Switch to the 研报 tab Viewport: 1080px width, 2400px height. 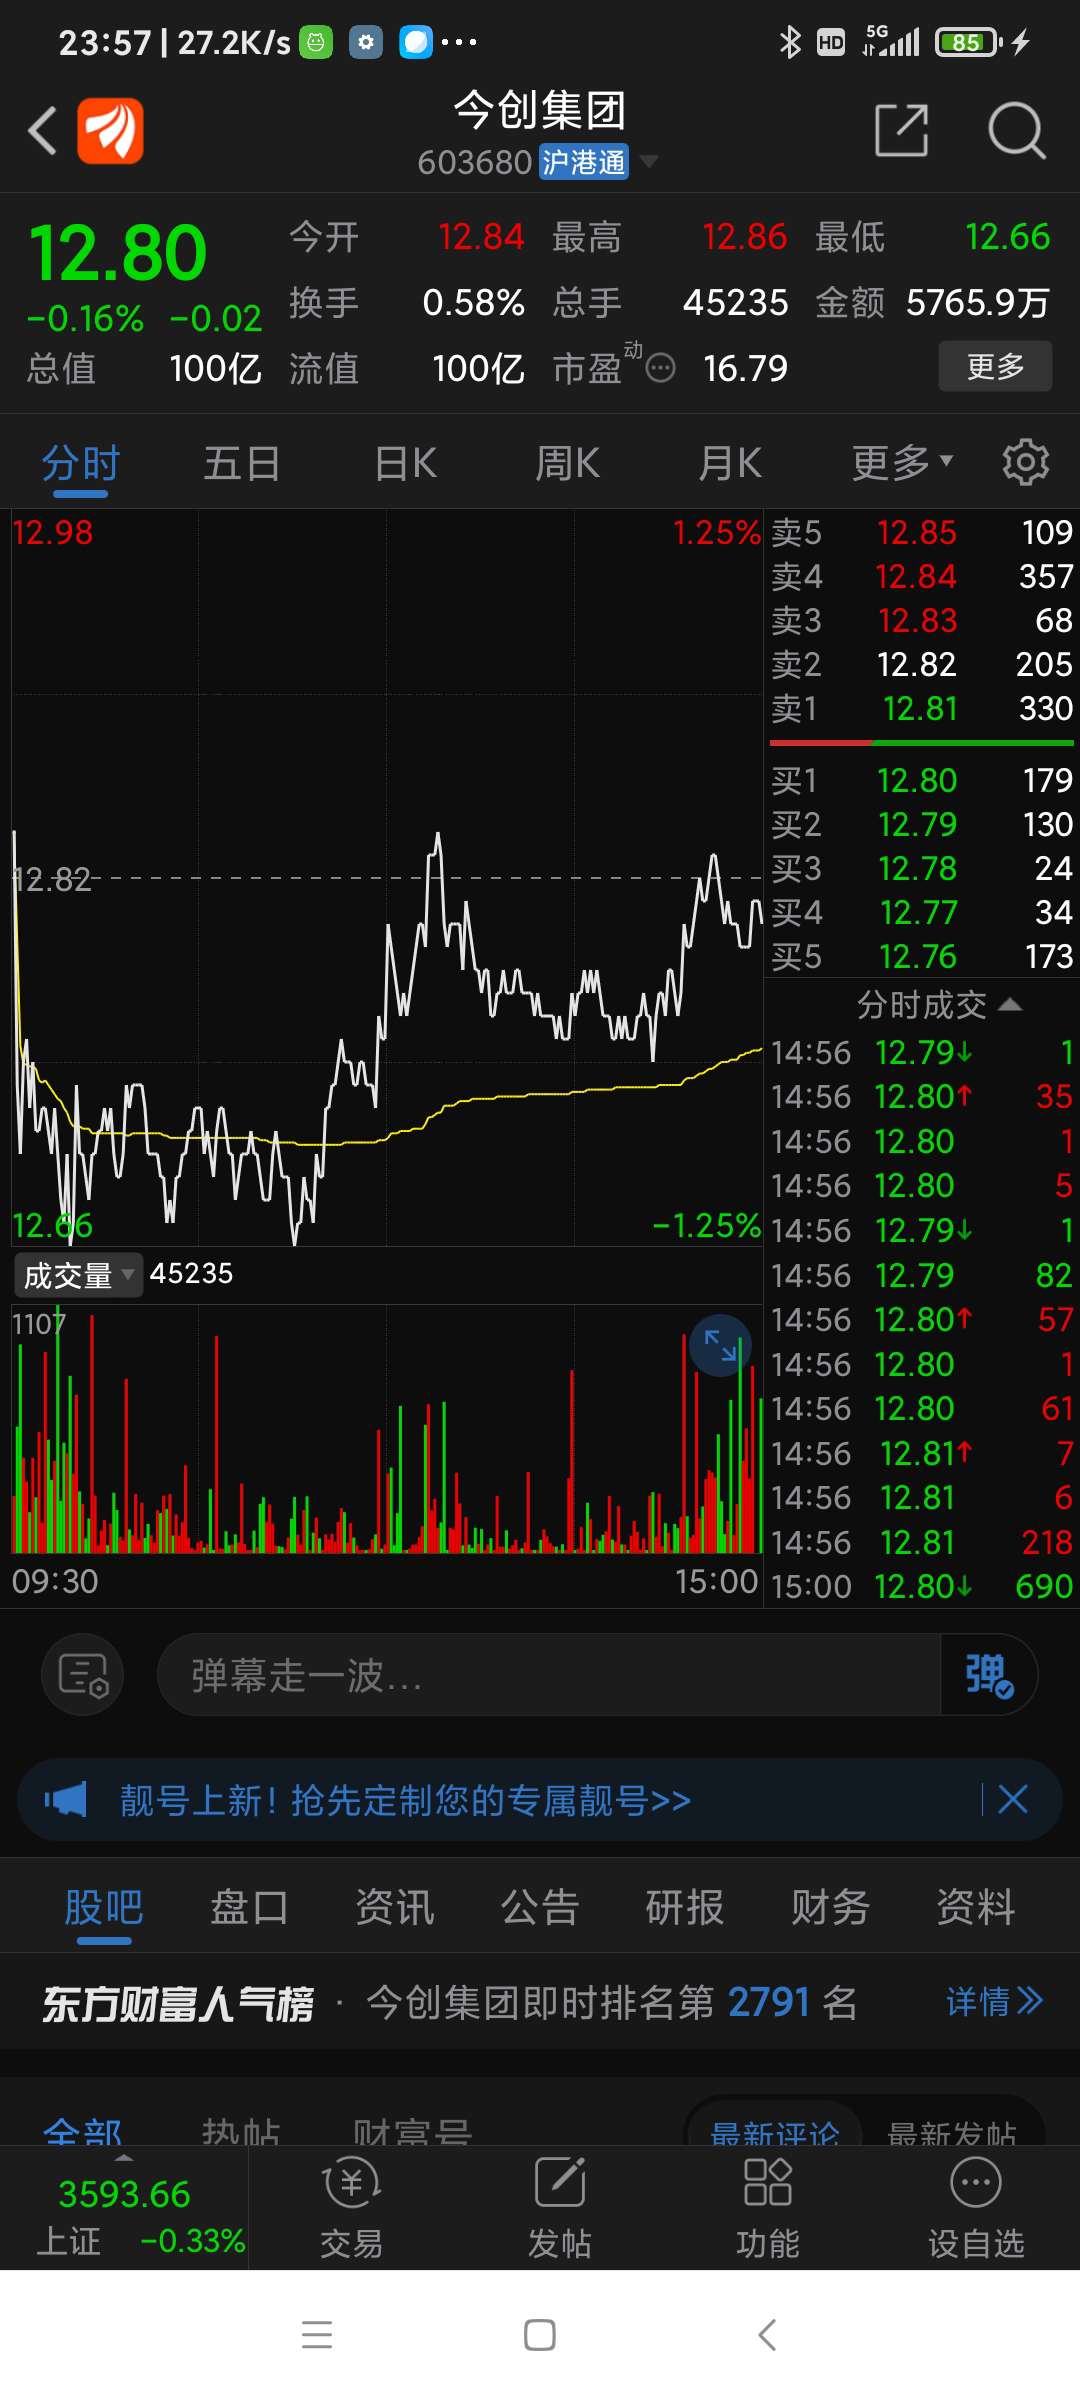[685, 1907]
